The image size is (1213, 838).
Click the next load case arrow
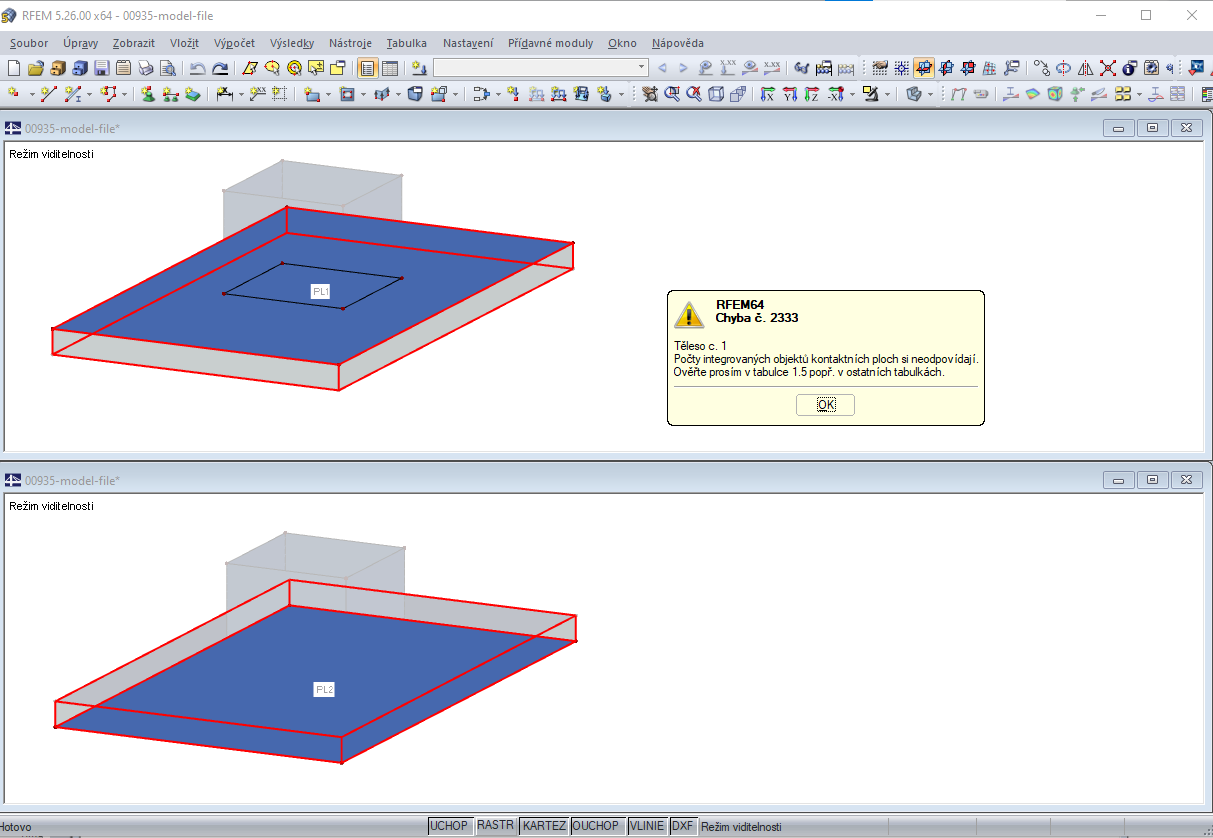tap(683, 68)
